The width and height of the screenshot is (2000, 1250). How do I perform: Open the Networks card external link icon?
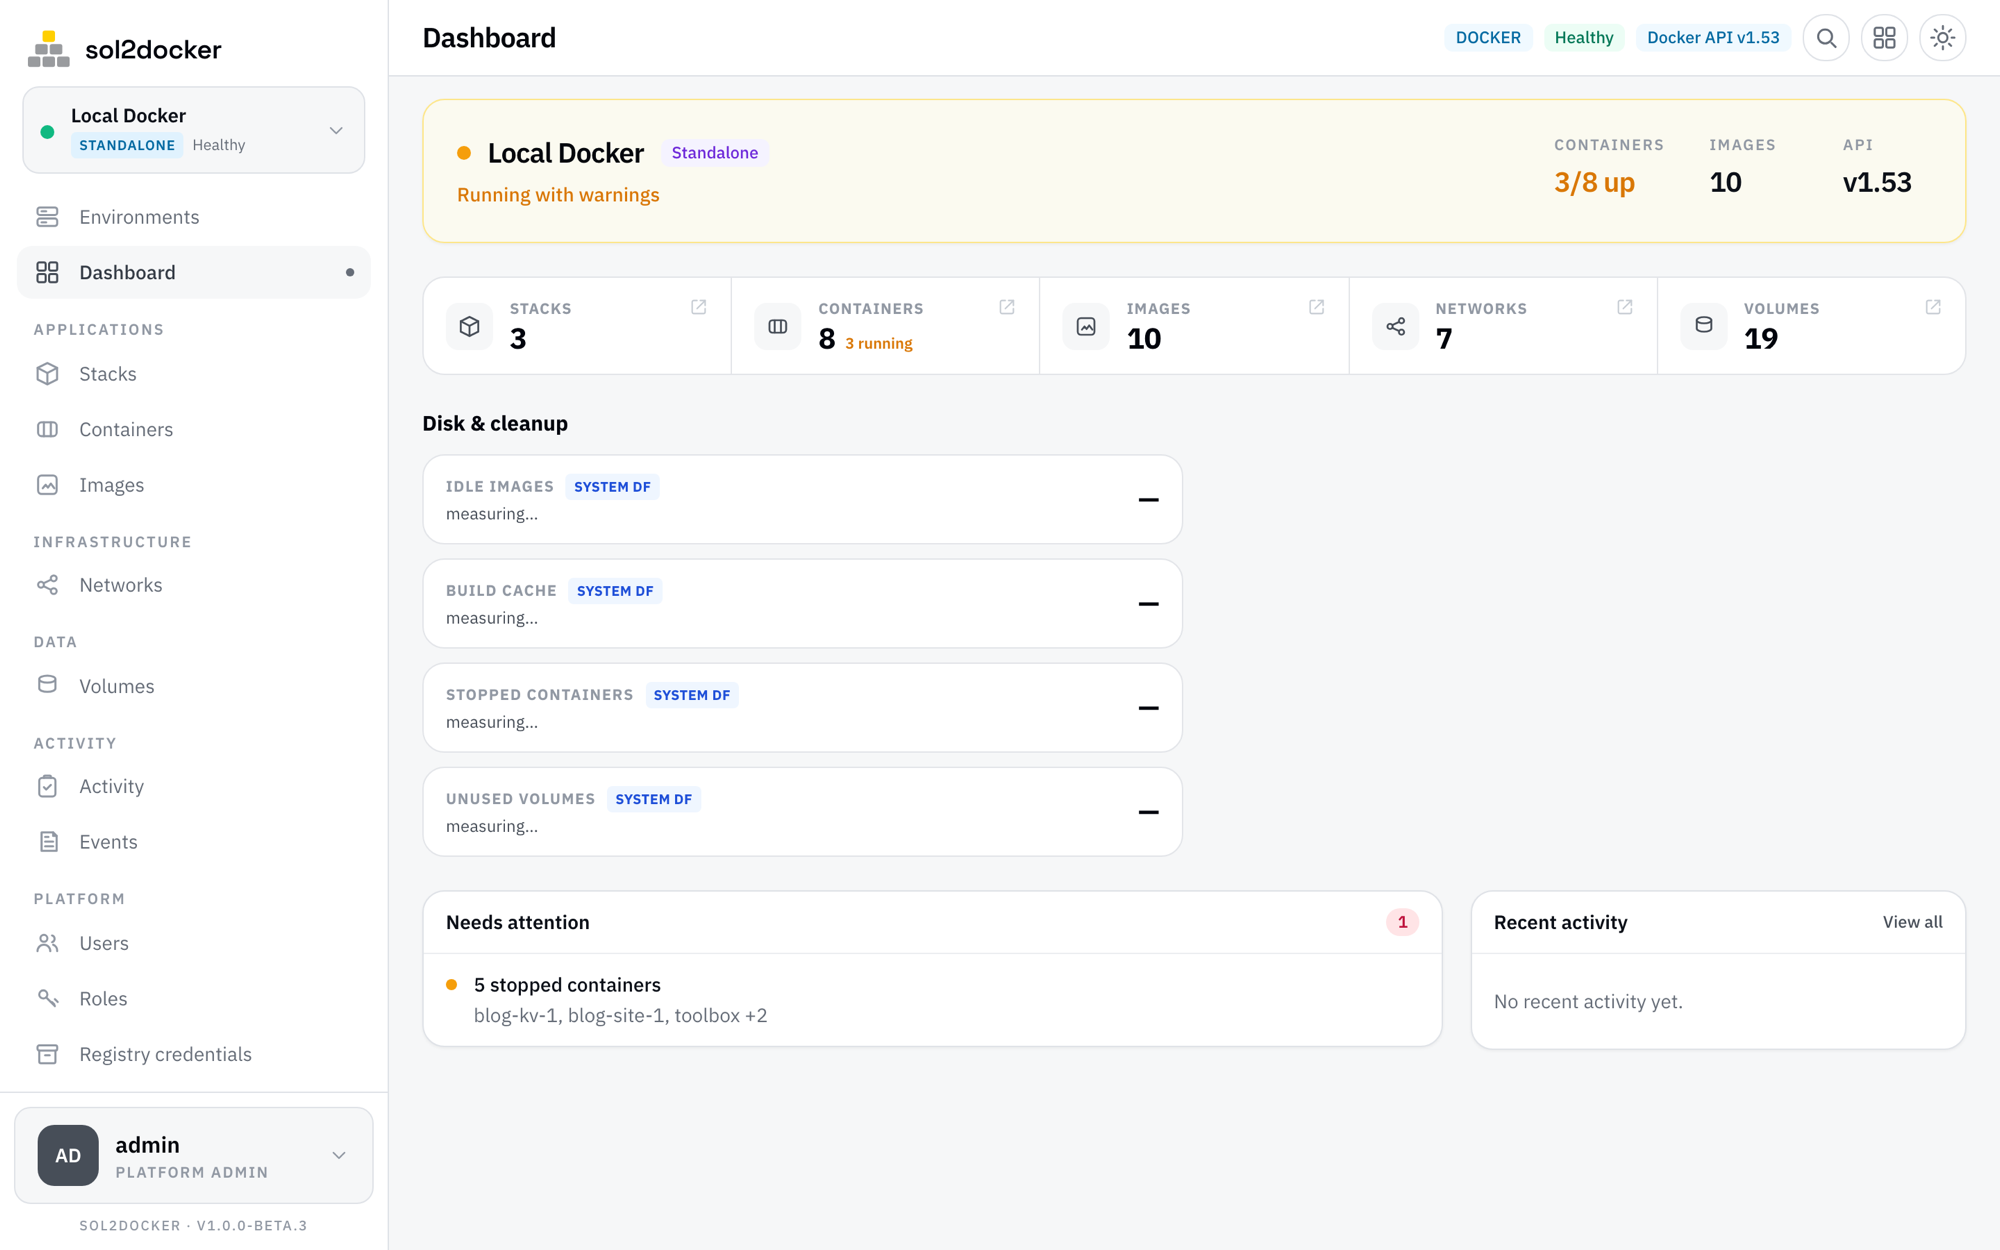pos(1625,307)
